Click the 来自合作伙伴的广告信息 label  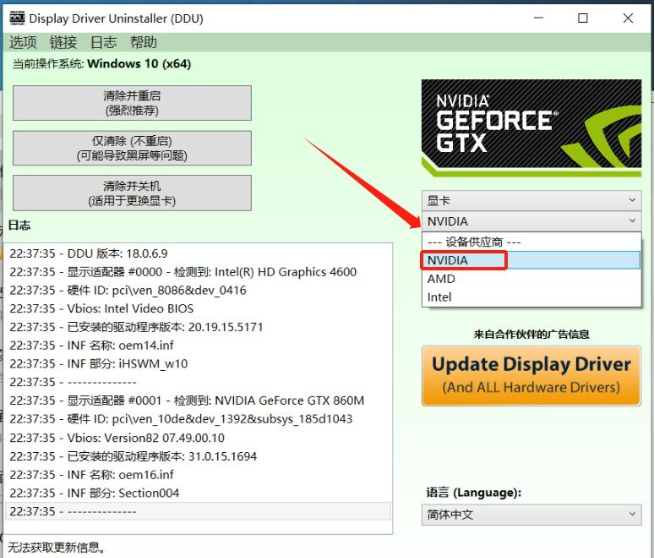[x=531, y=334]
